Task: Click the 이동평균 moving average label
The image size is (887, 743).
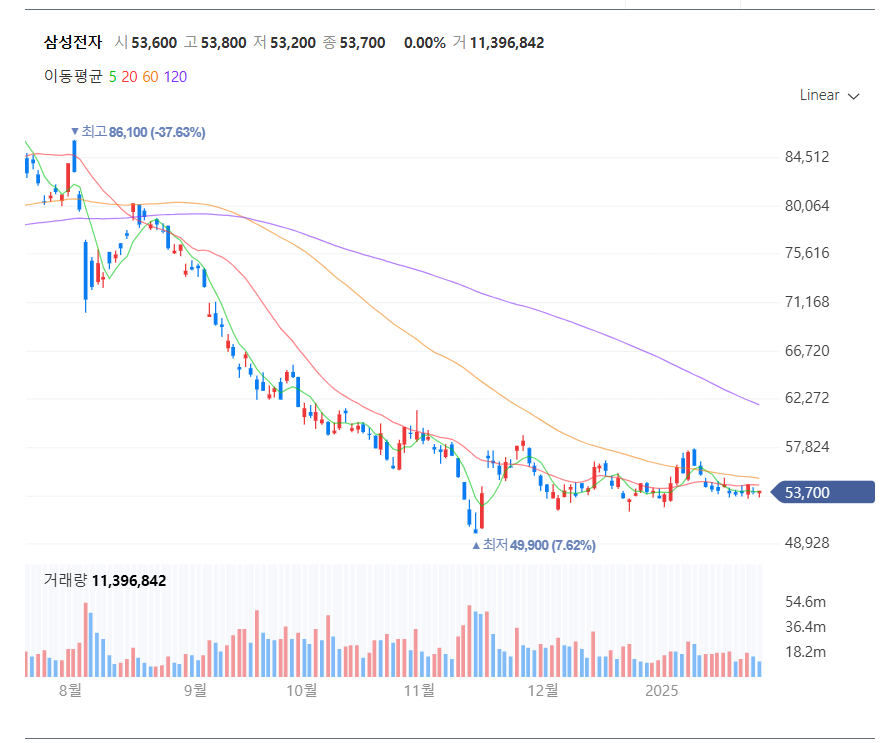Action: (x=73, y=76)
